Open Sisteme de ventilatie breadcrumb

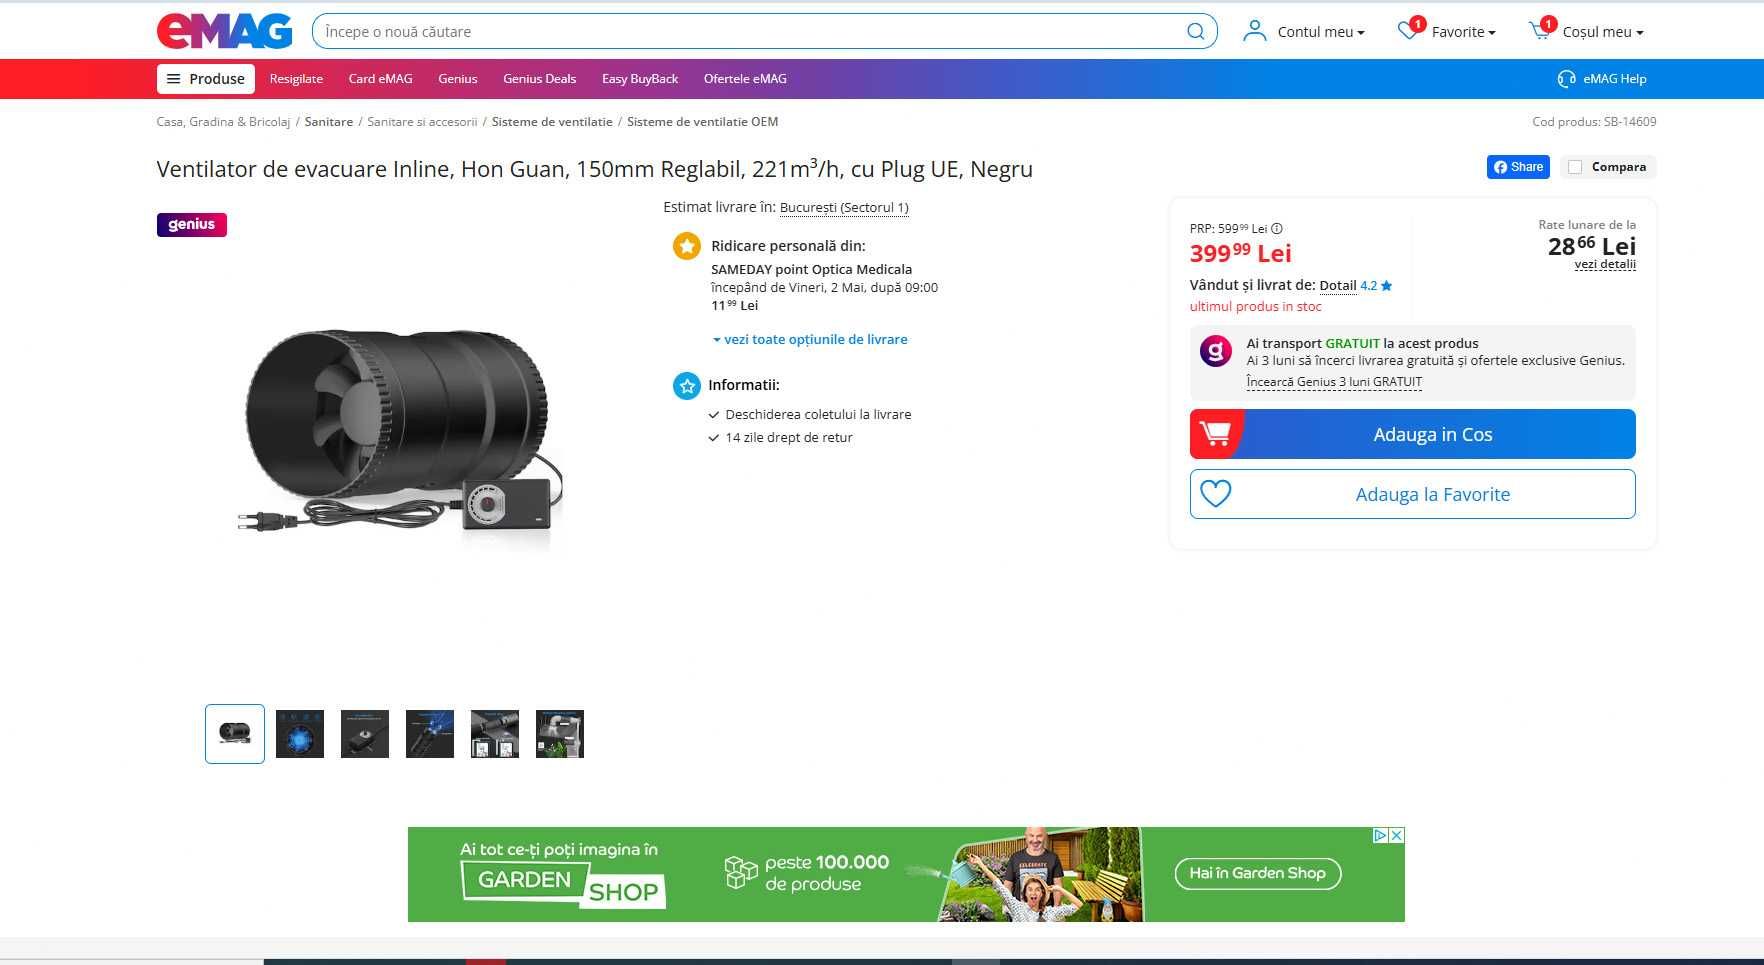[x=552, y=122]
